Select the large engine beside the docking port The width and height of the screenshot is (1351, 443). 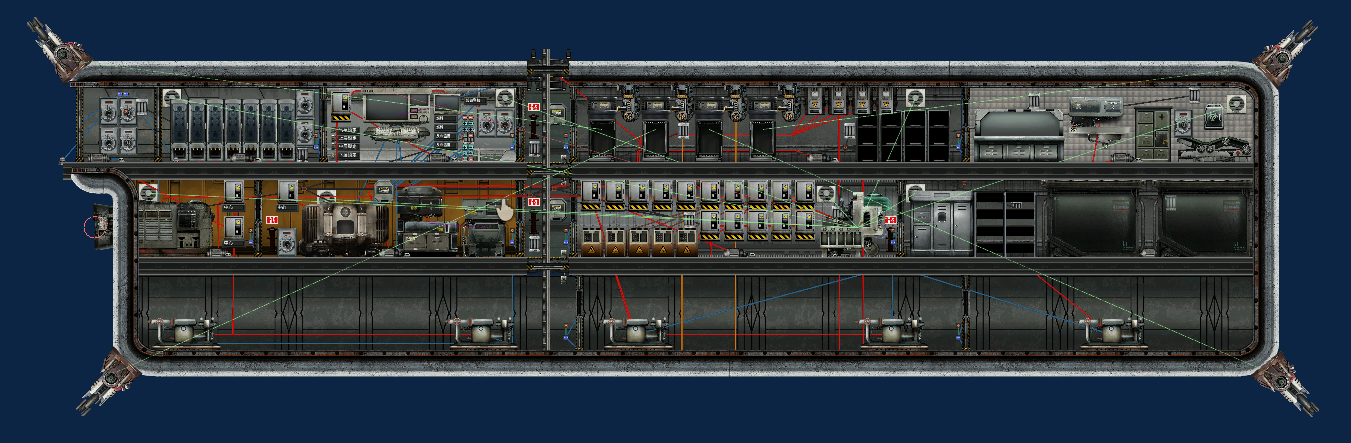point(176,226)
